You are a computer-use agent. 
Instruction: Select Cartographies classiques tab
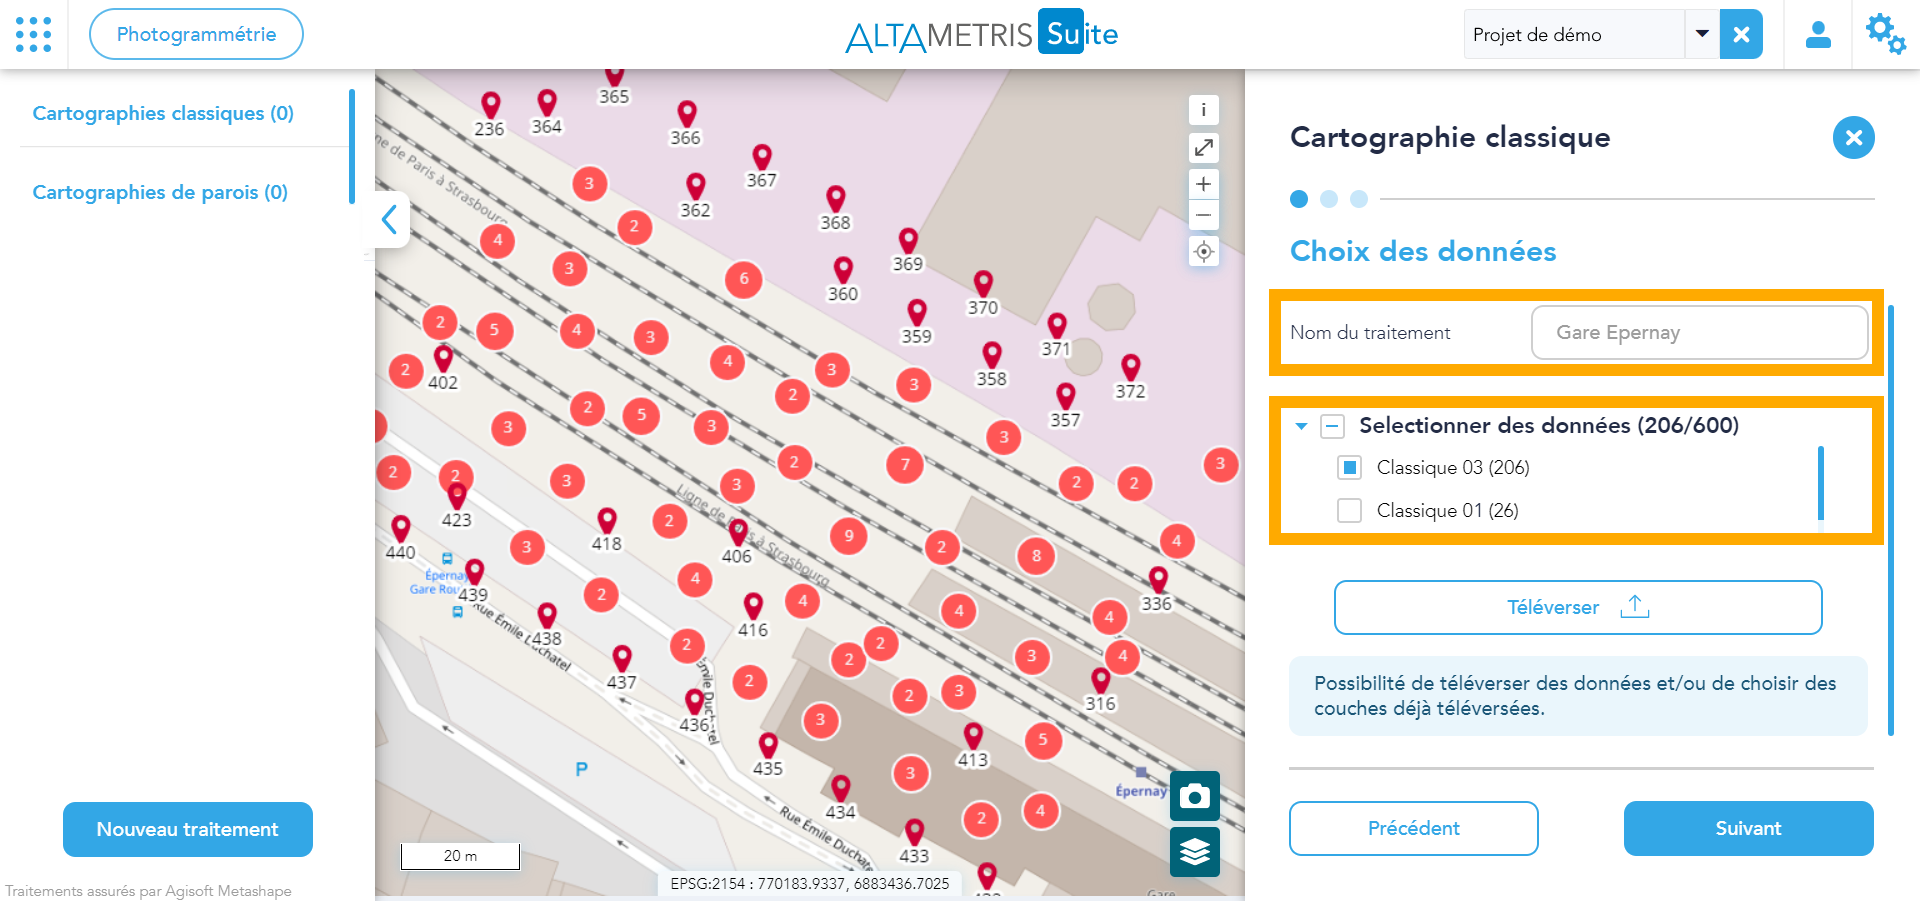tap(163, 113)
